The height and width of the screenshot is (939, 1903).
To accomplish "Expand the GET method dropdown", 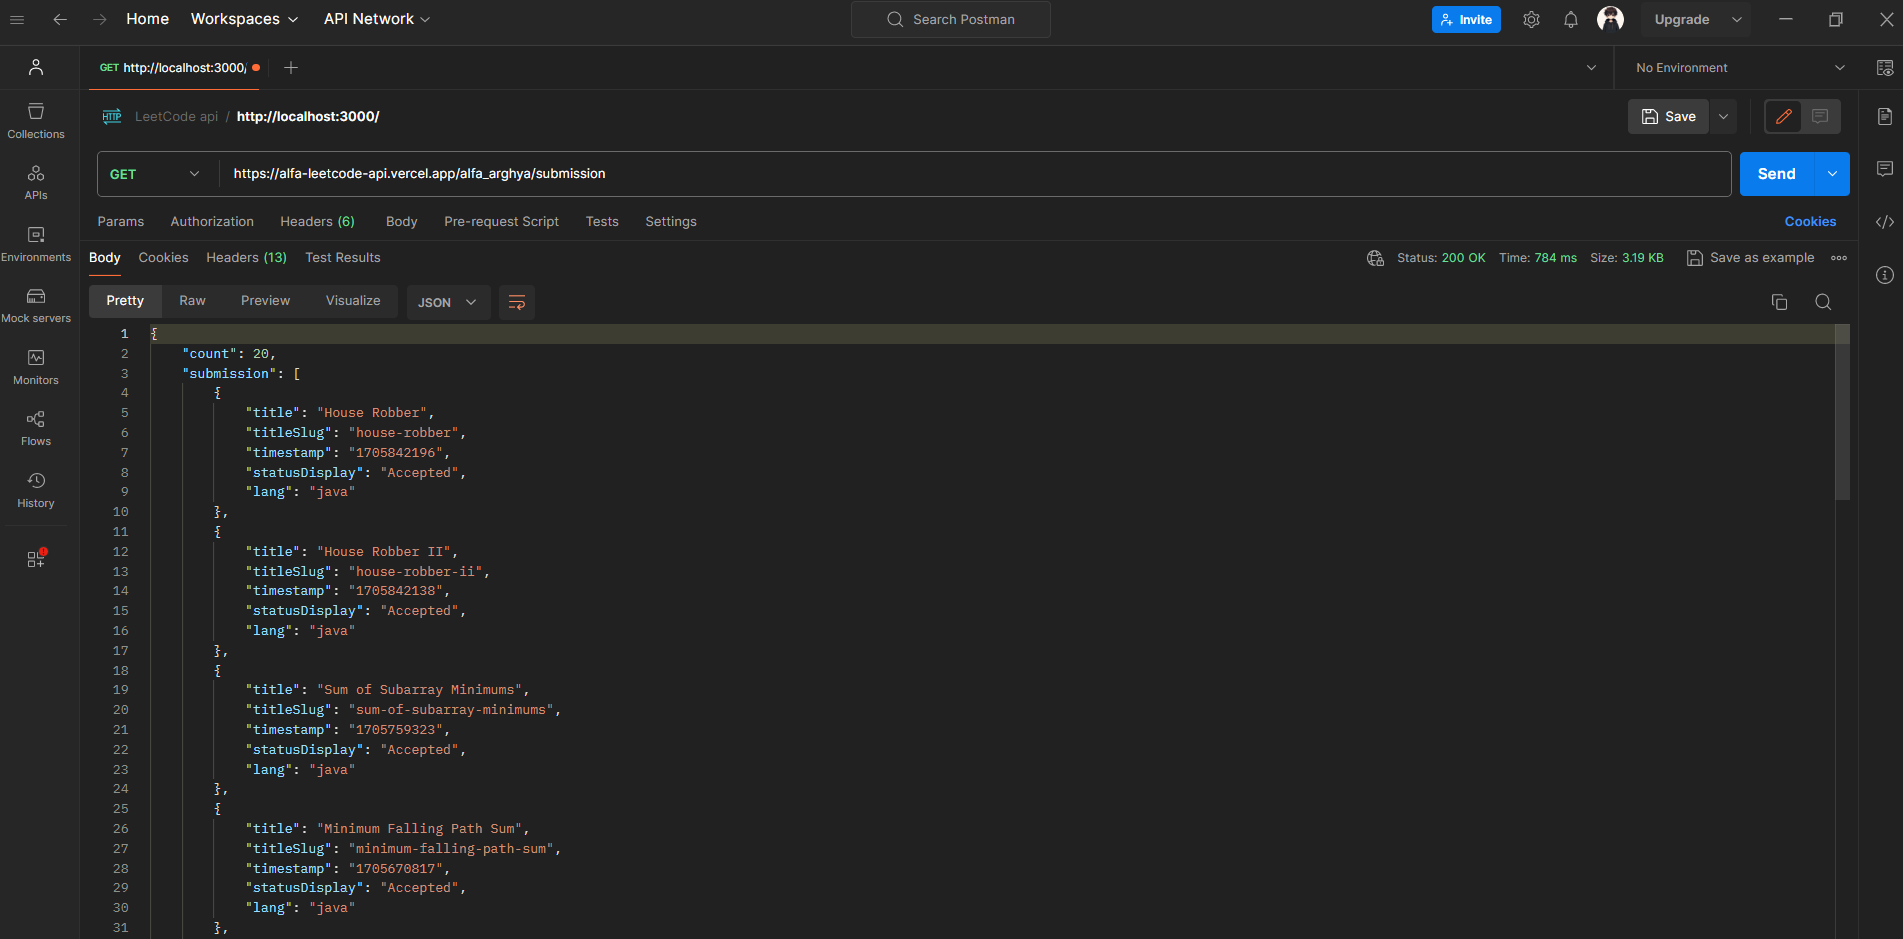I will point(156,174).
